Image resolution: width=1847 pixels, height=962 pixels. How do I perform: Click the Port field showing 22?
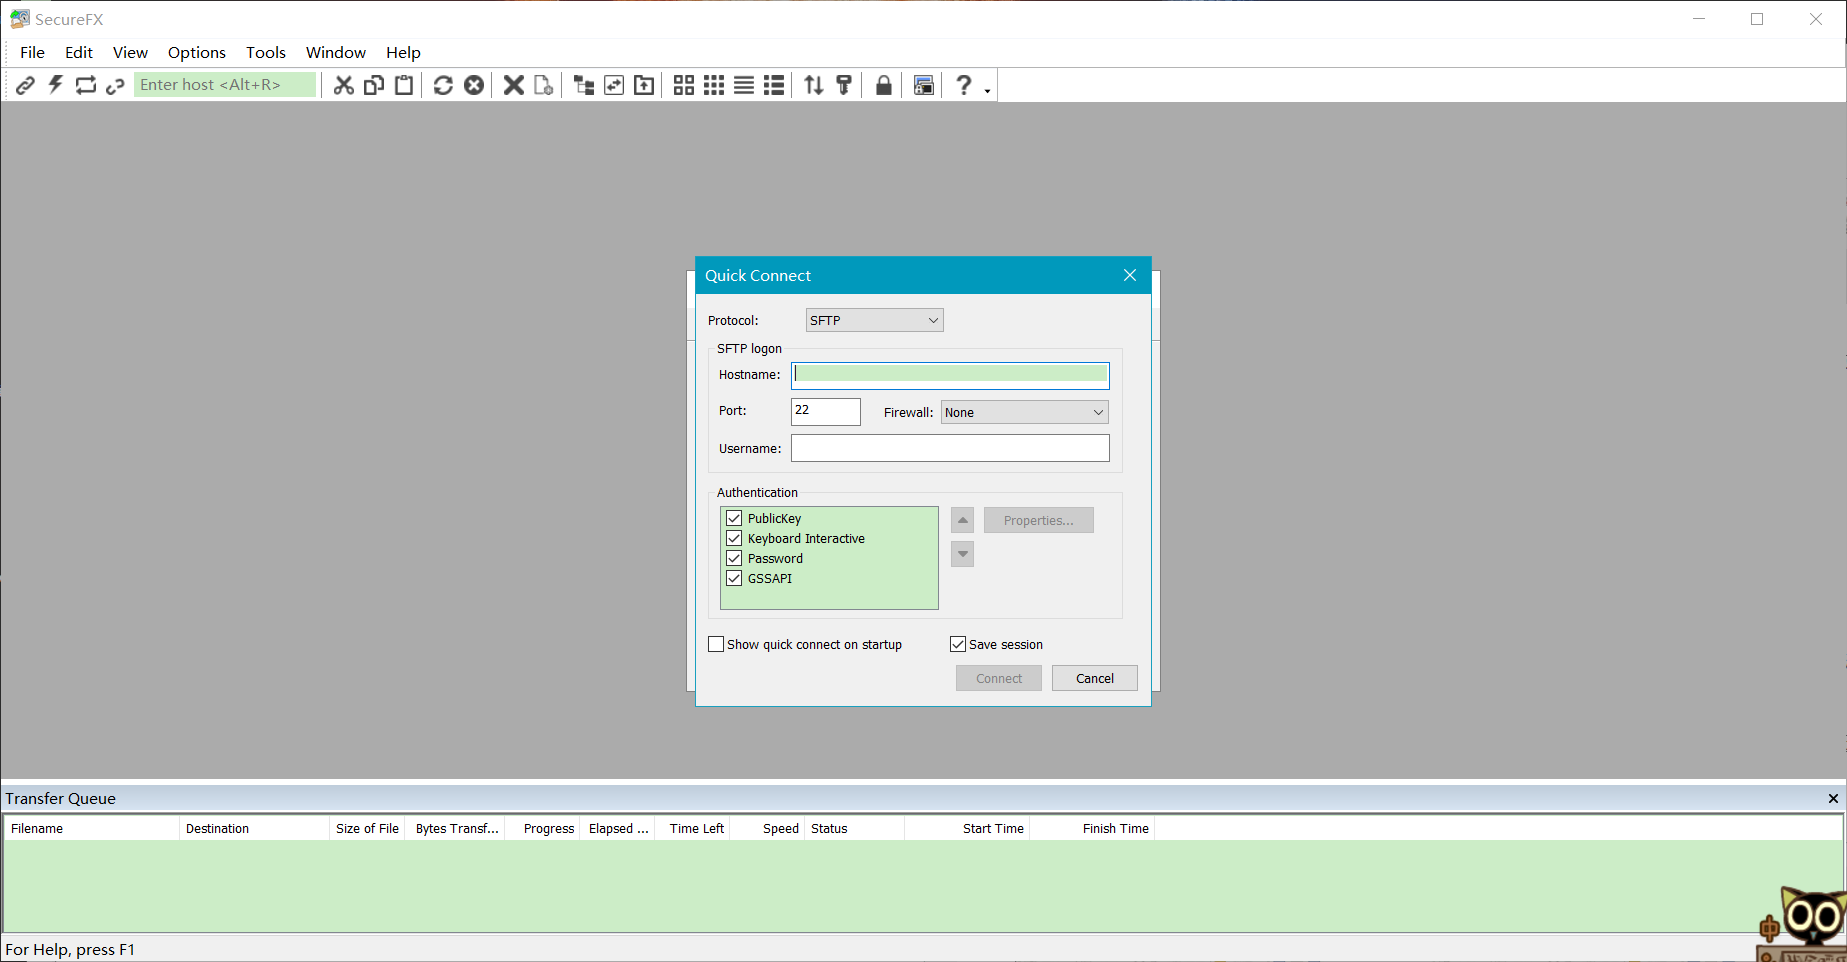click(826, 411)
